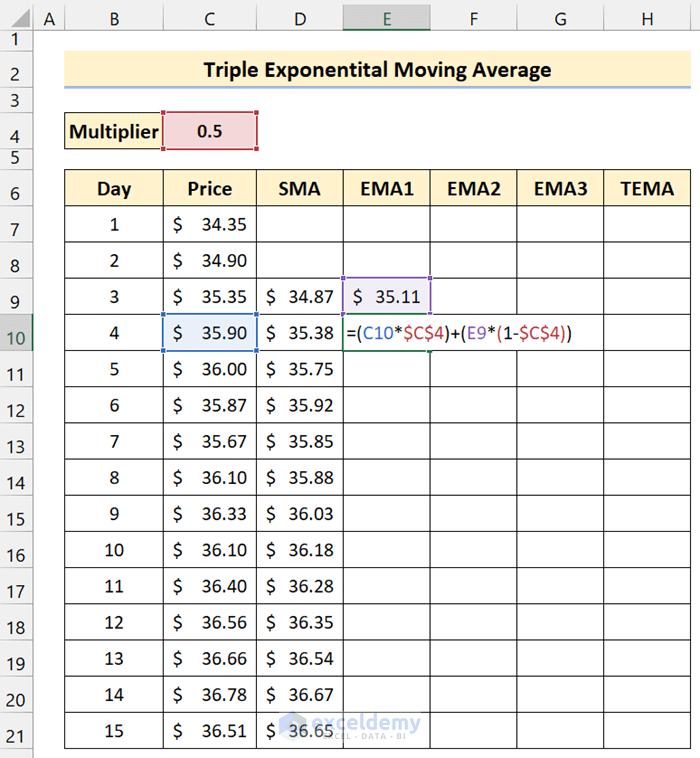Select the EMA1 cell showing $35.11
Image resolution: width=700 pixels, height=758 pixels.
pyautogui.click(x=386, y=296)
